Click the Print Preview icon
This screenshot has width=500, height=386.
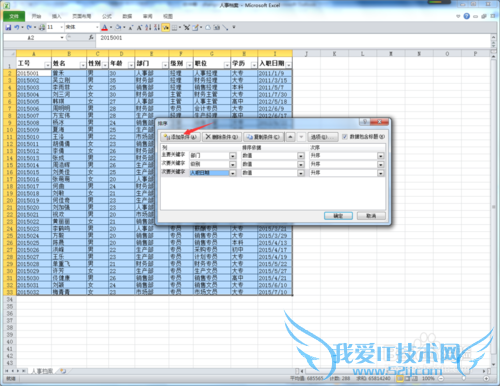[42, 27]
